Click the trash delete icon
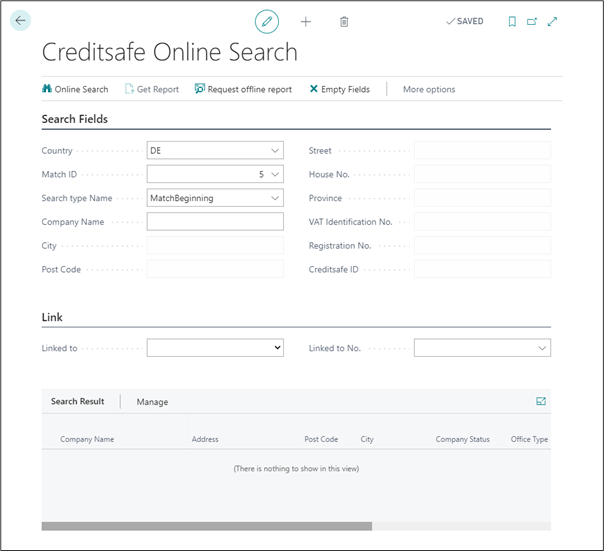This screenshot has height=551, width=604. pos(344,21)
